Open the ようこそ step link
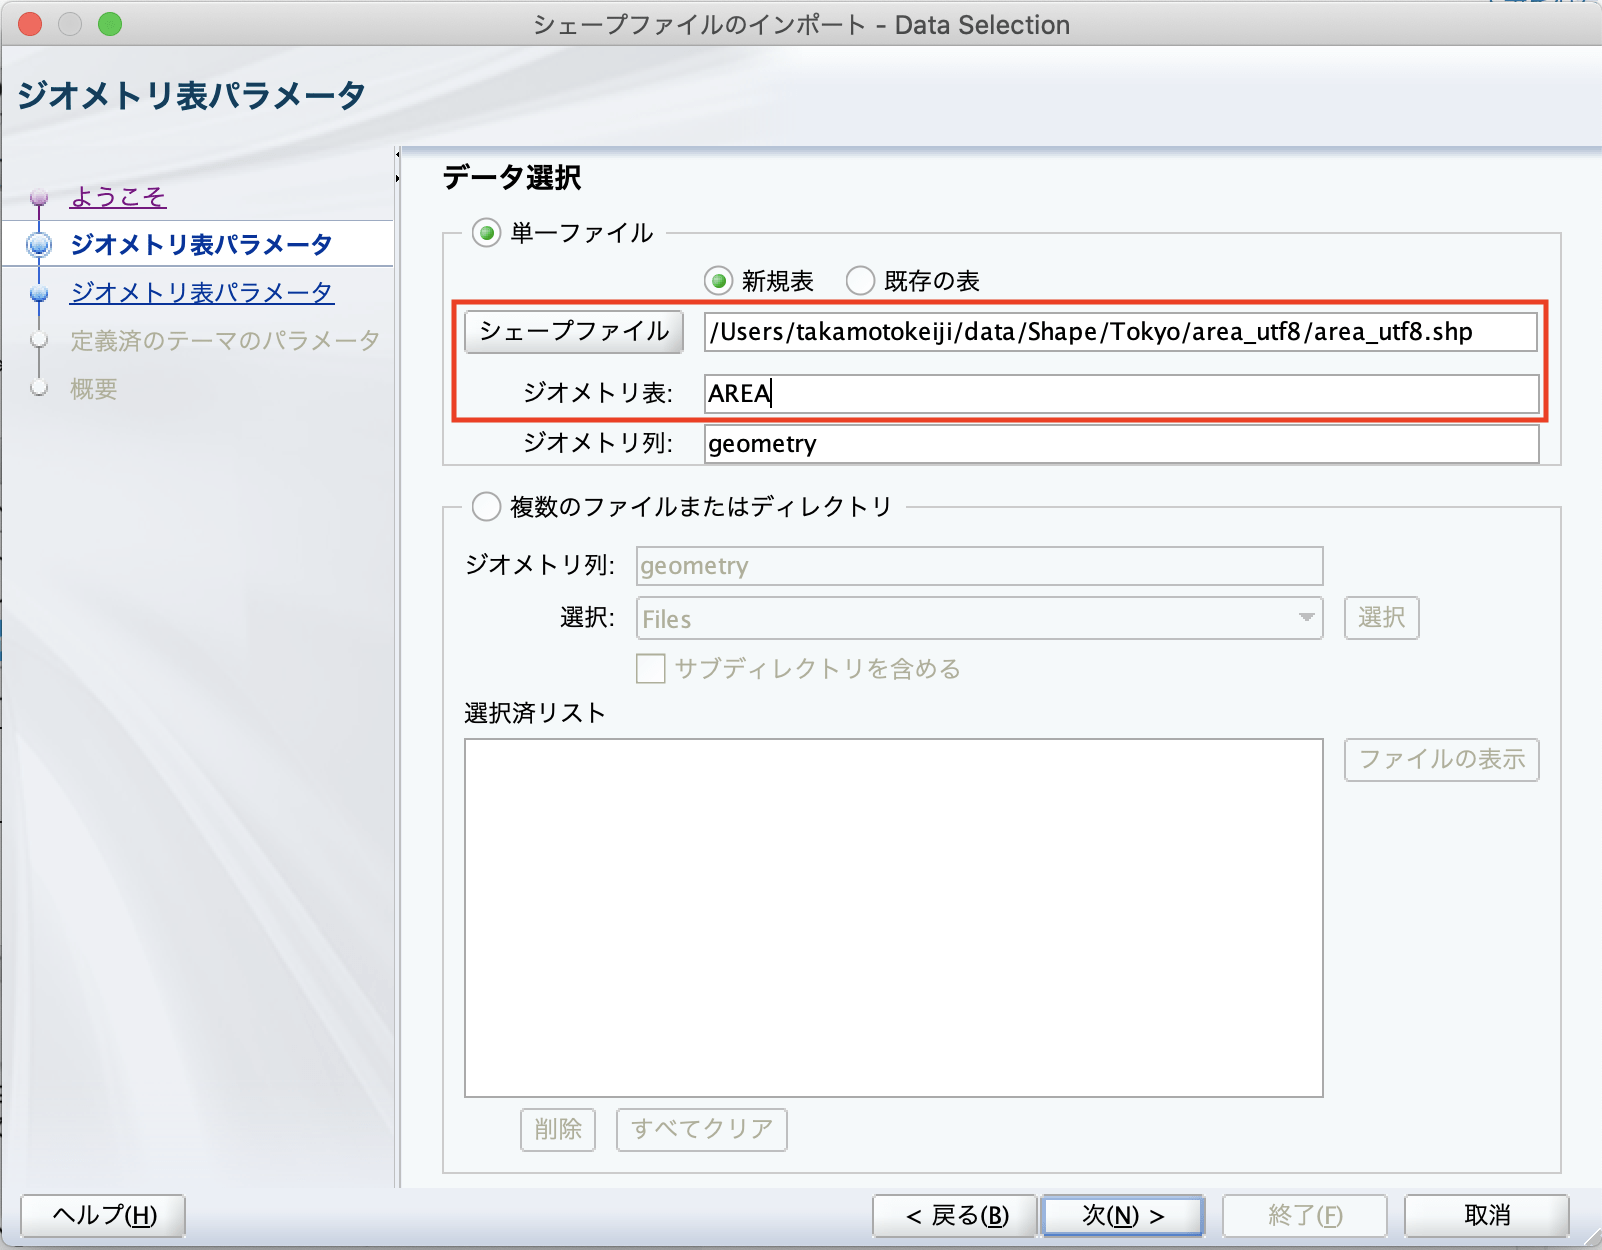Image resolution: width=1602 pixels, height=1250 pixels. [118, 197]
